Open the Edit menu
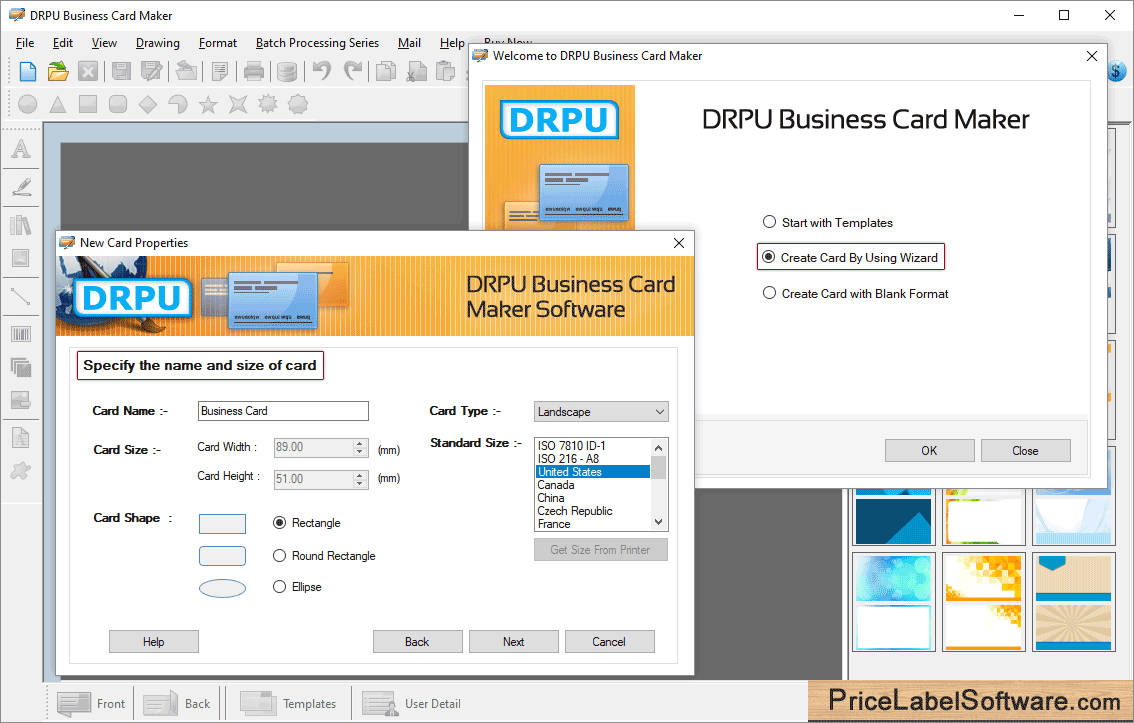1134x723 pixels. pos(63,43)
